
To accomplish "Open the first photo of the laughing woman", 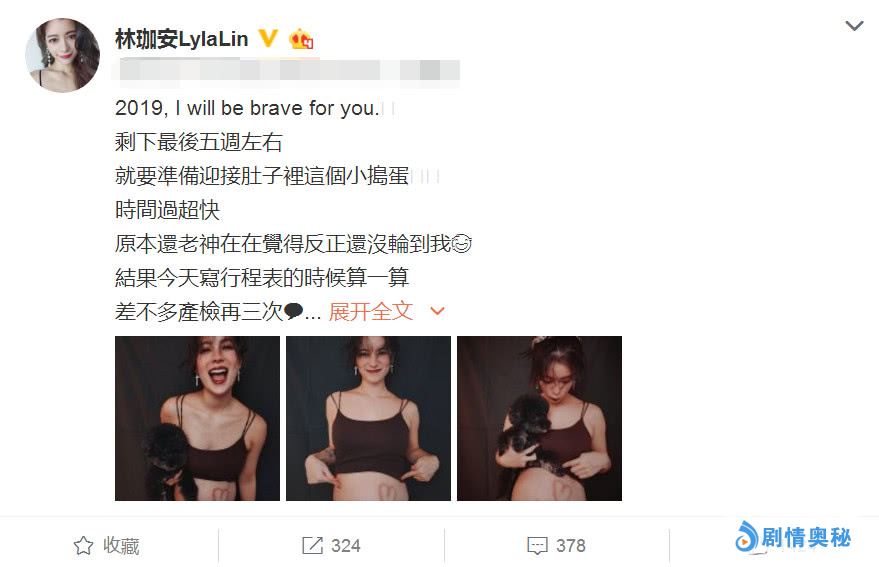I will click(197, 418).
